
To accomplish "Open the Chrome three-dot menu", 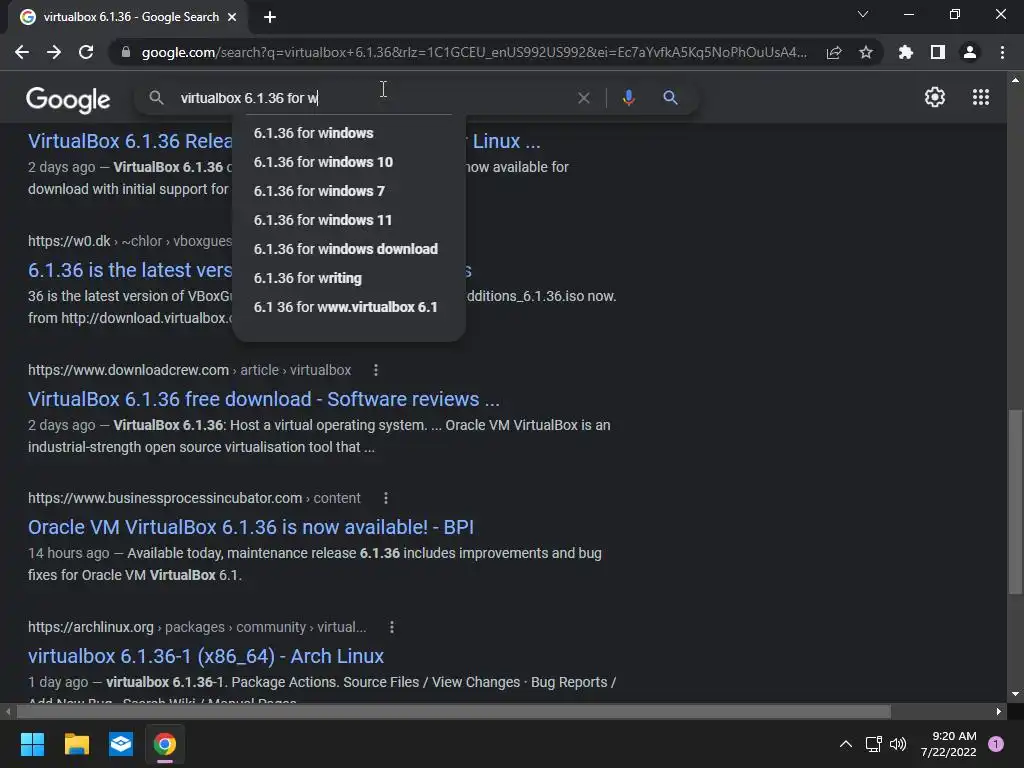I will coord(1002,52).
